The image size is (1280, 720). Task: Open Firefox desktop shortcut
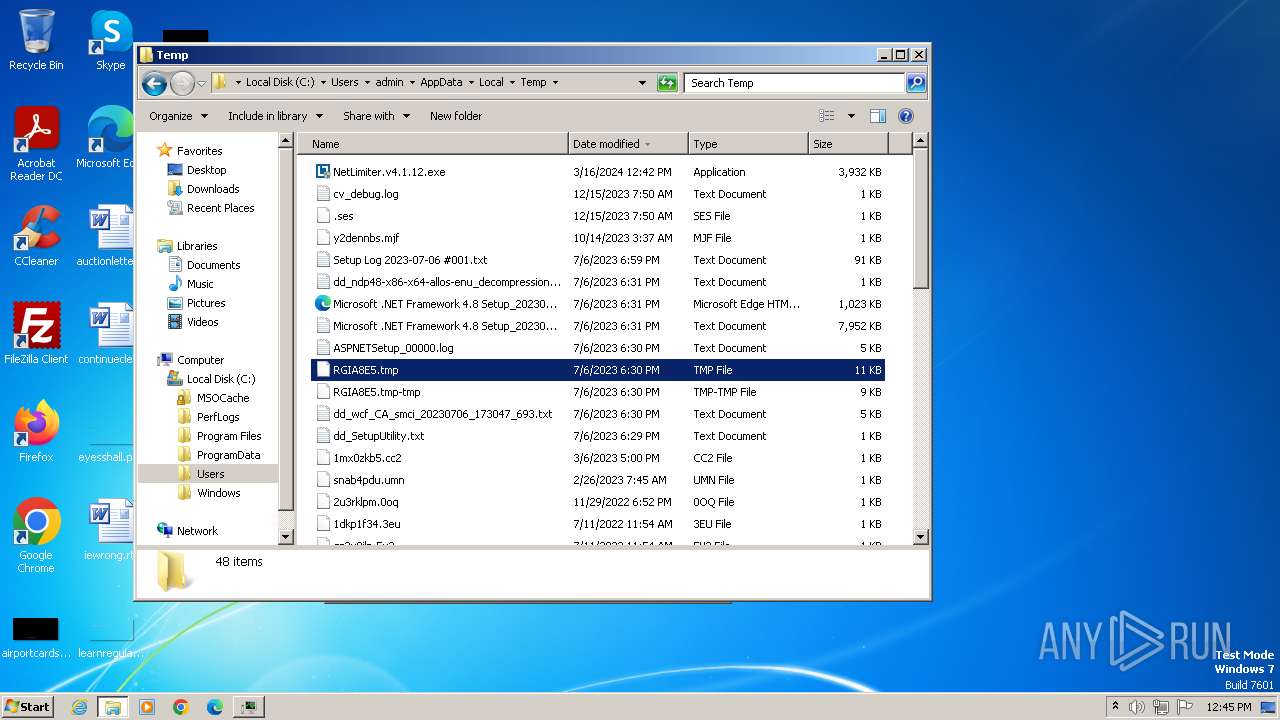click(36, 432)
